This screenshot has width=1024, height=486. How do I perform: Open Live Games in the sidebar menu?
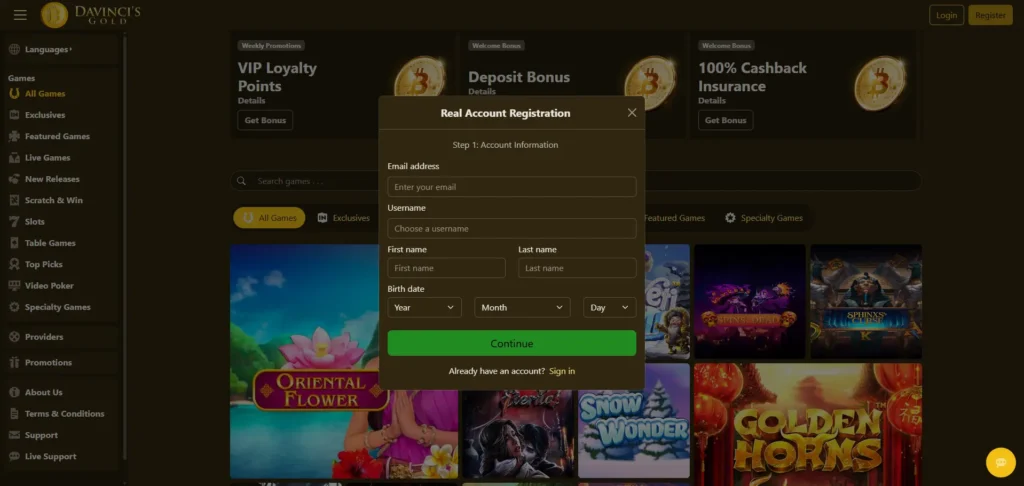(x=48, y=157)
